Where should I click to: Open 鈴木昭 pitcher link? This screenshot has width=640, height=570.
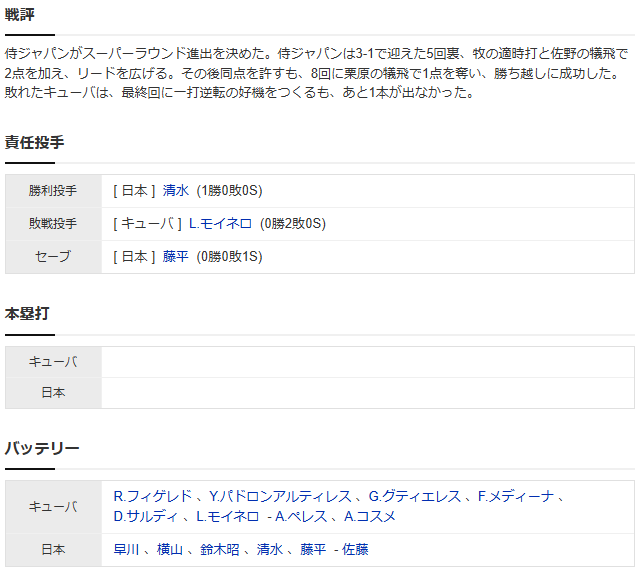[220, 550]
